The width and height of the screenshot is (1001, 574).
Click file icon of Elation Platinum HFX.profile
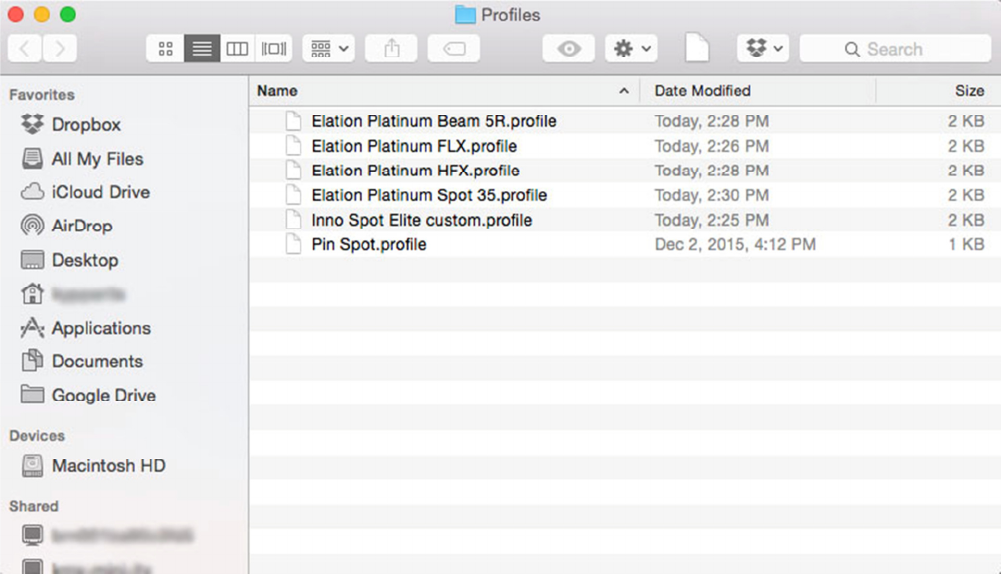point(293,170)
